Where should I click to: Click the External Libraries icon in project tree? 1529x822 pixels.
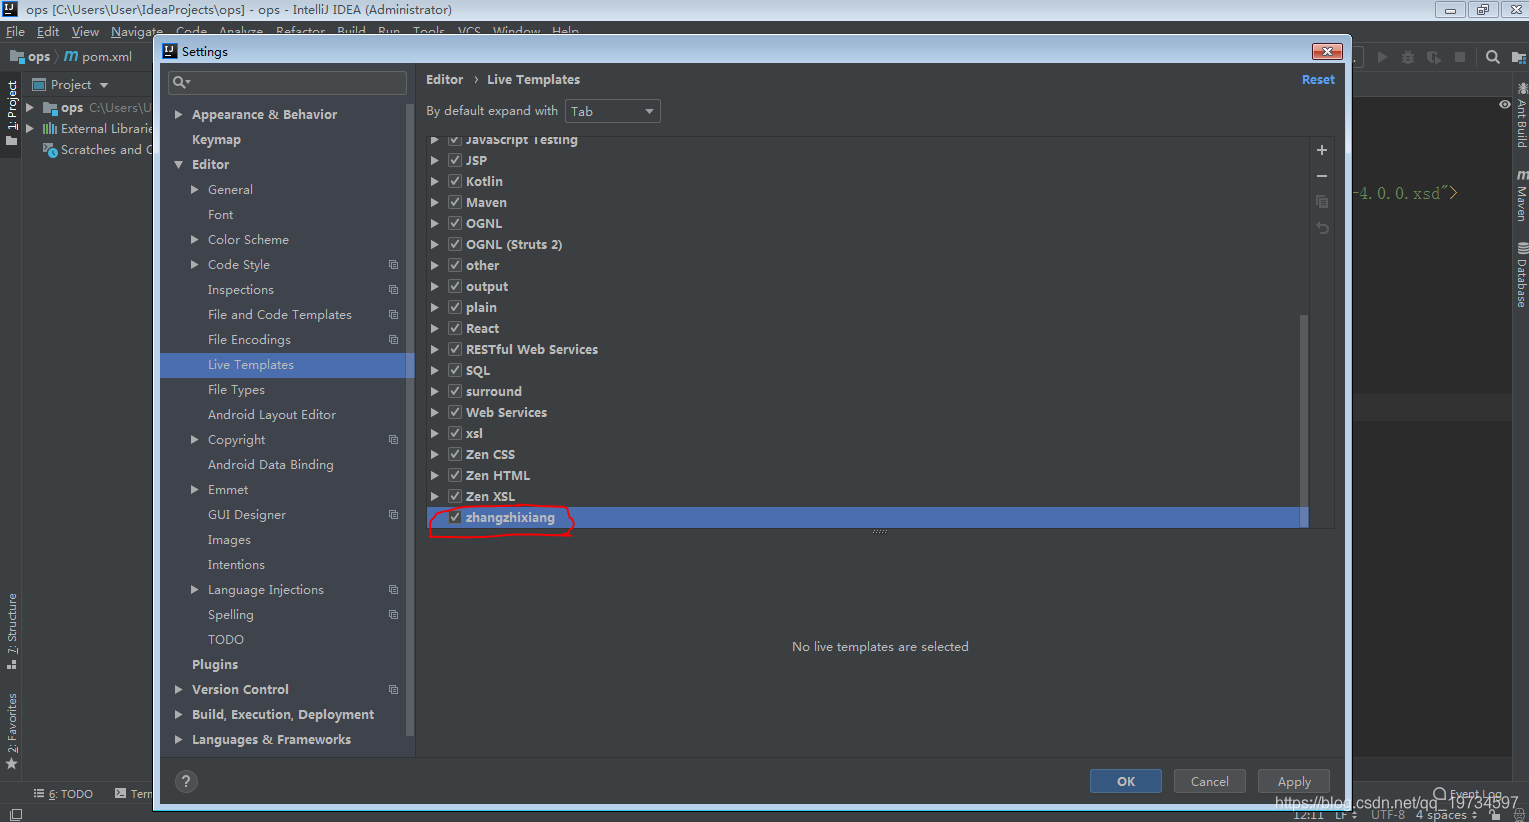pyautogui.click(x=49, y=129)
